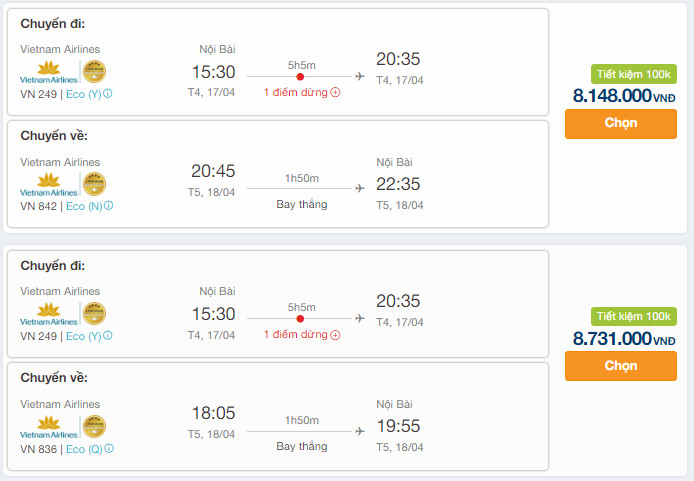Expand '1 điểm dừng' plus icon in first itinerary

pos(335,92)
